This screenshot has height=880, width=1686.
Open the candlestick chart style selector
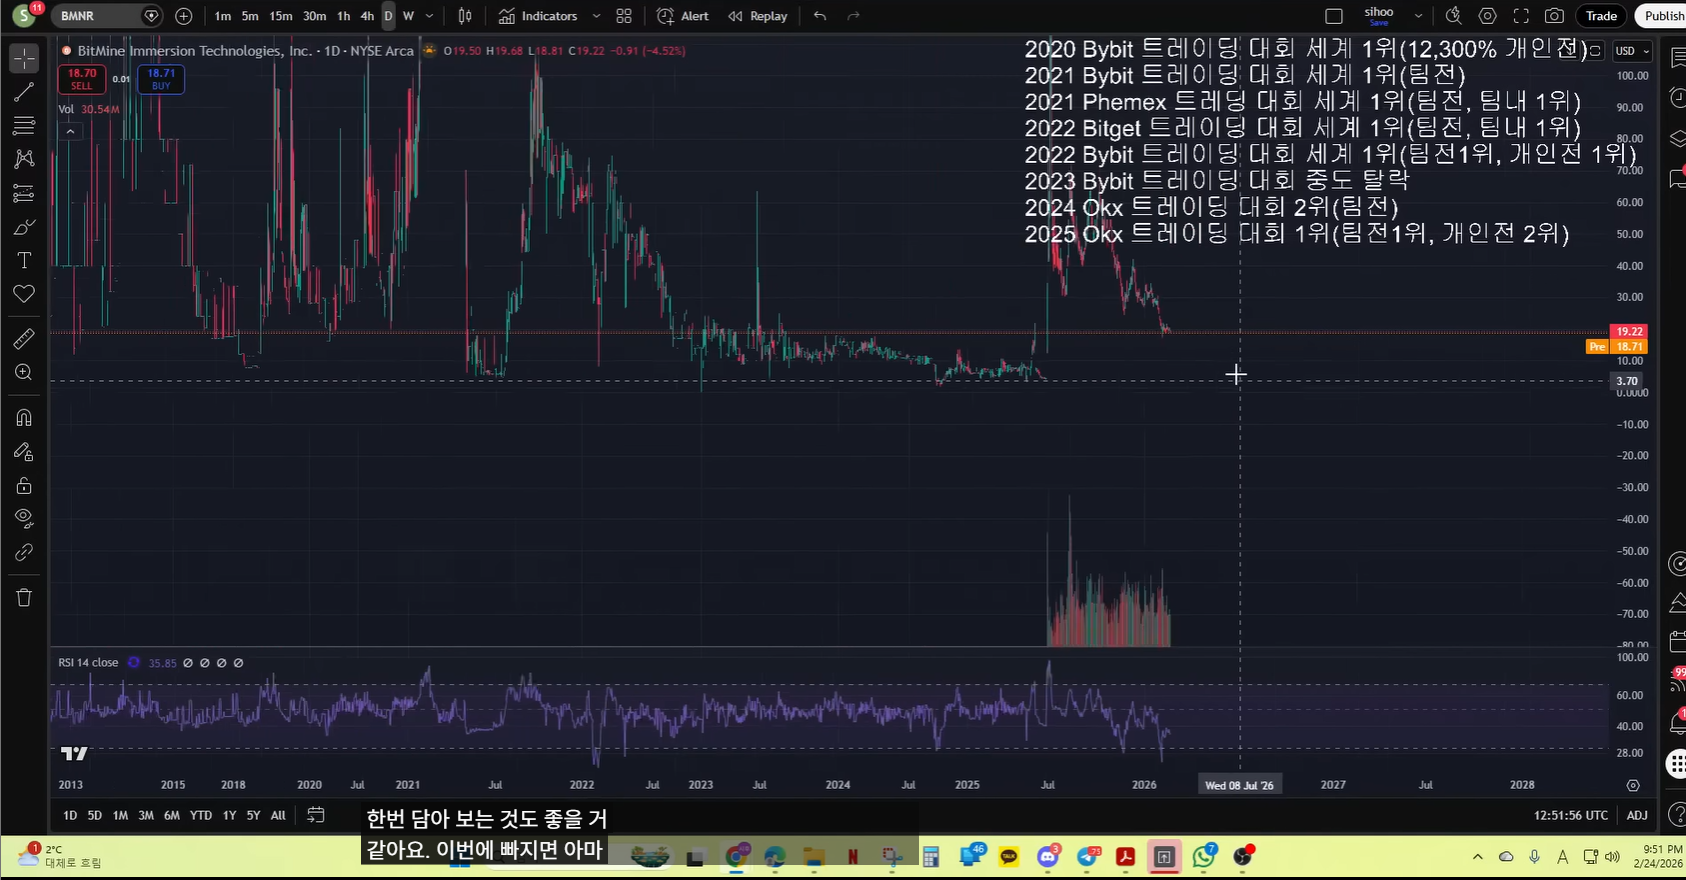pos(465,16)
